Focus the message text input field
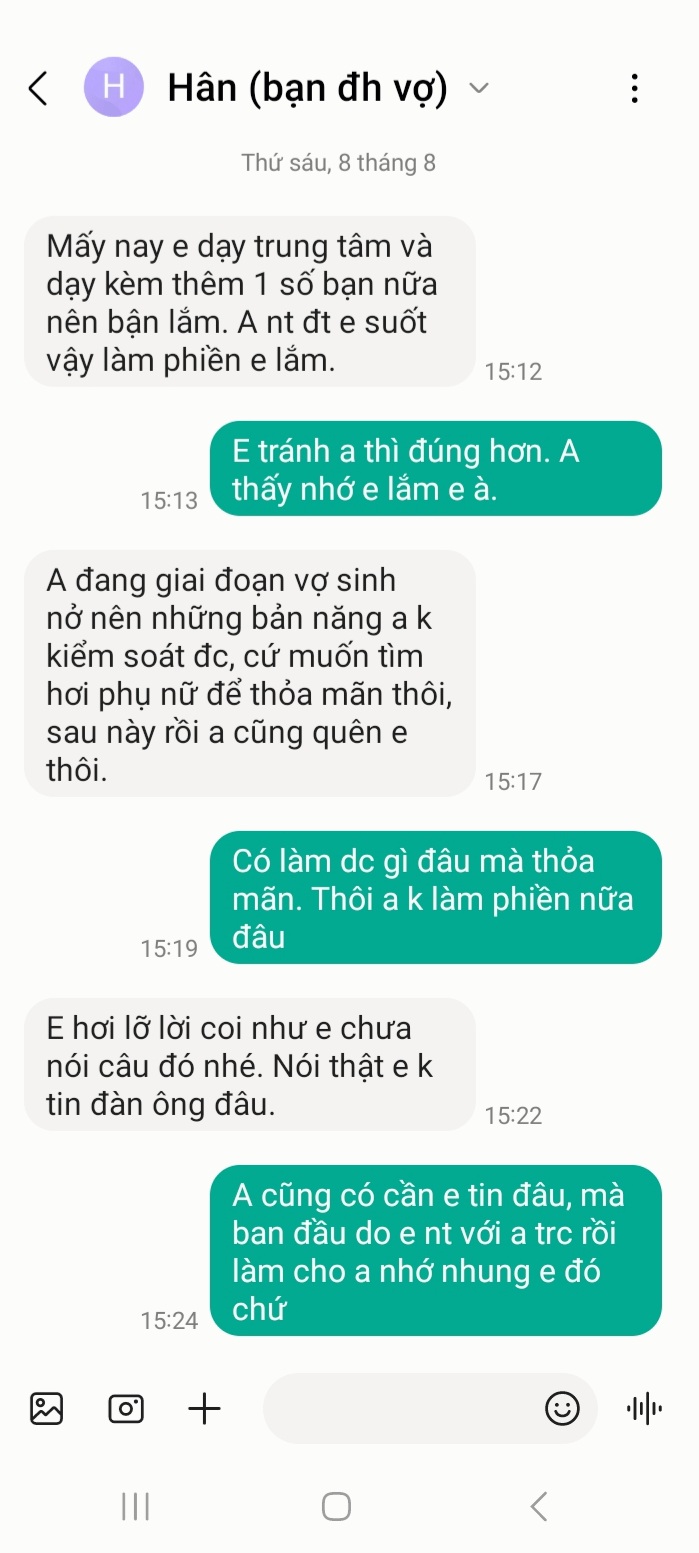This screenshot has height=1553, width=699. [x=400, y=1408]
